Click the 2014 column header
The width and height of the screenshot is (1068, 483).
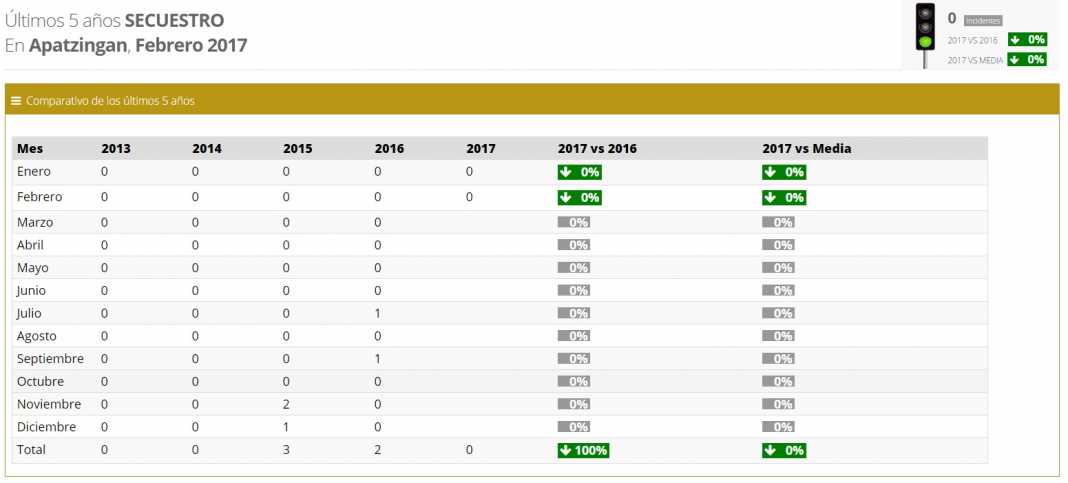[206, 148]
